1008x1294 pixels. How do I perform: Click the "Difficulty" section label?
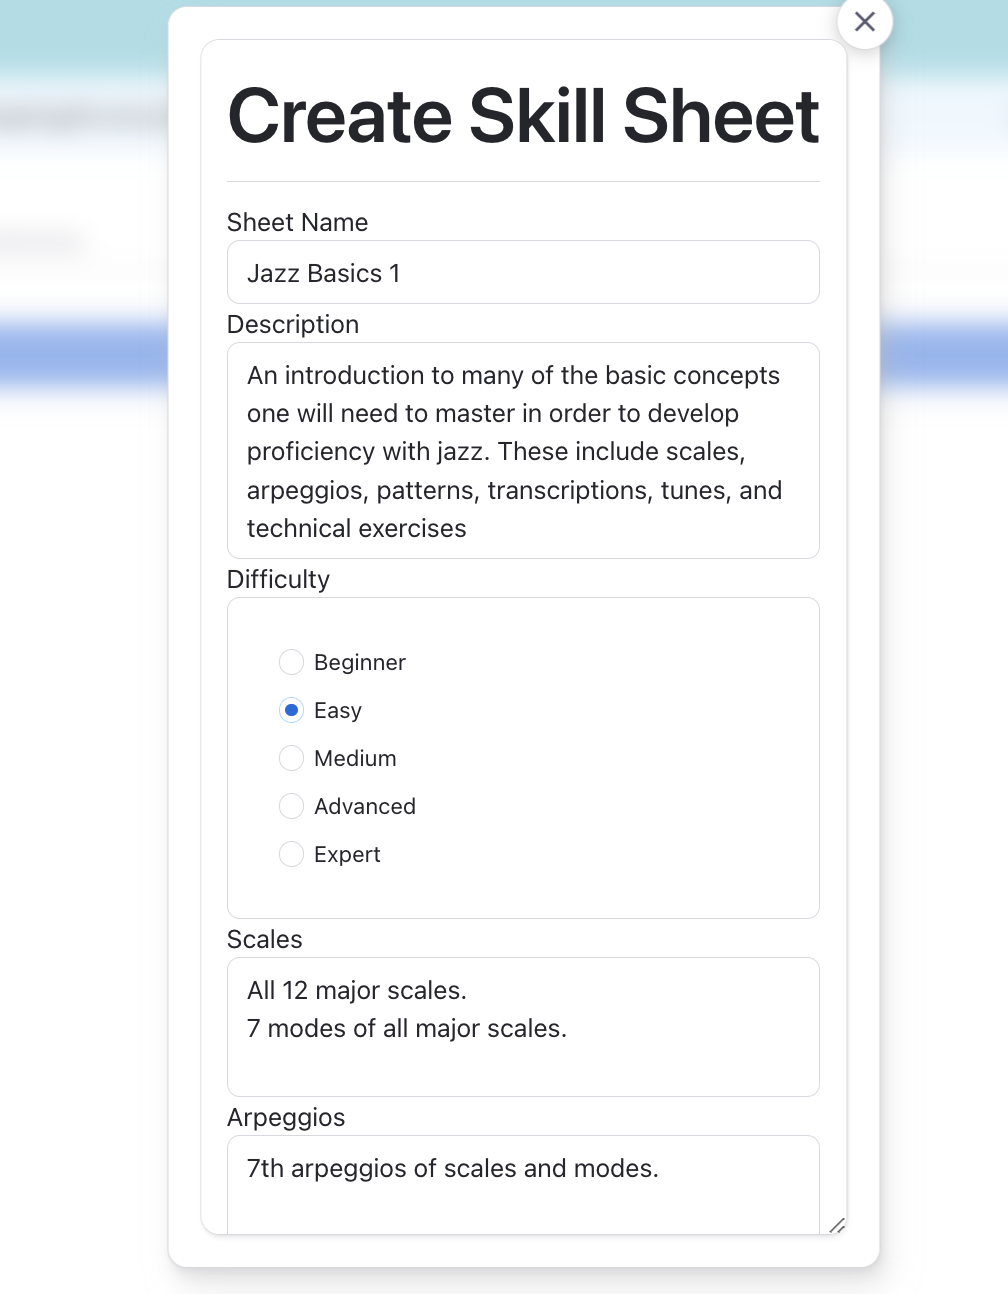point(278,579)
